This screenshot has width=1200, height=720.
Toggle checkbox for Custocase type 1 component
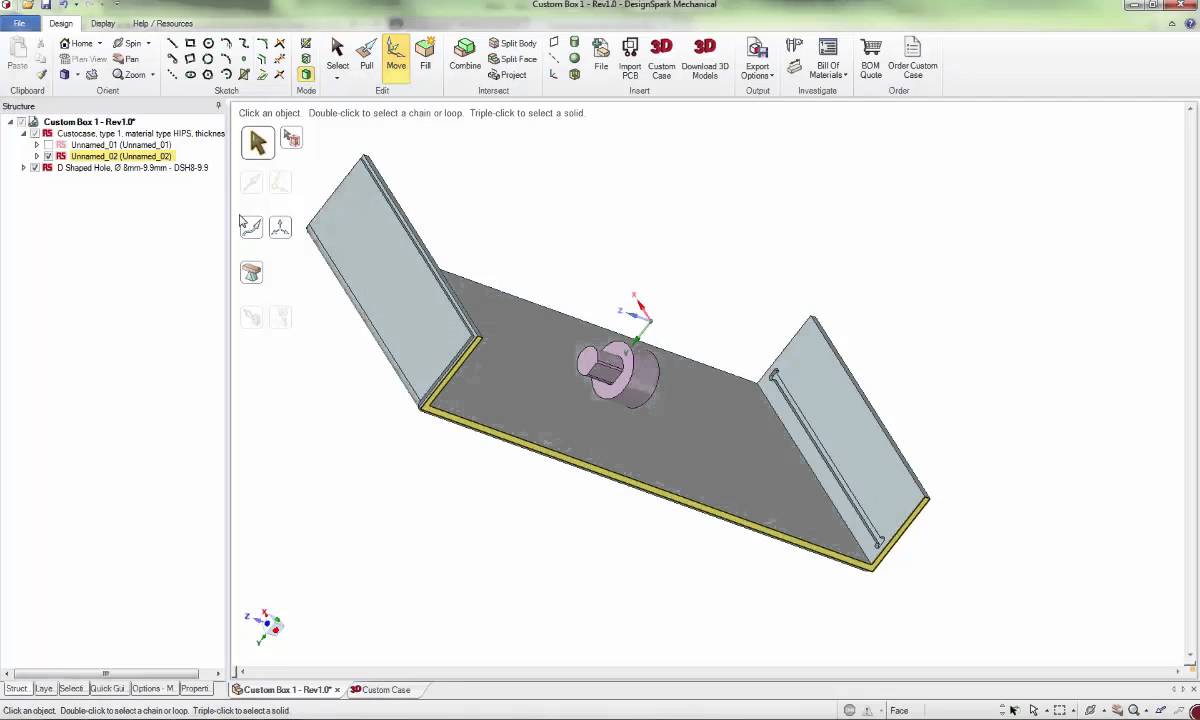coord(35,133)
